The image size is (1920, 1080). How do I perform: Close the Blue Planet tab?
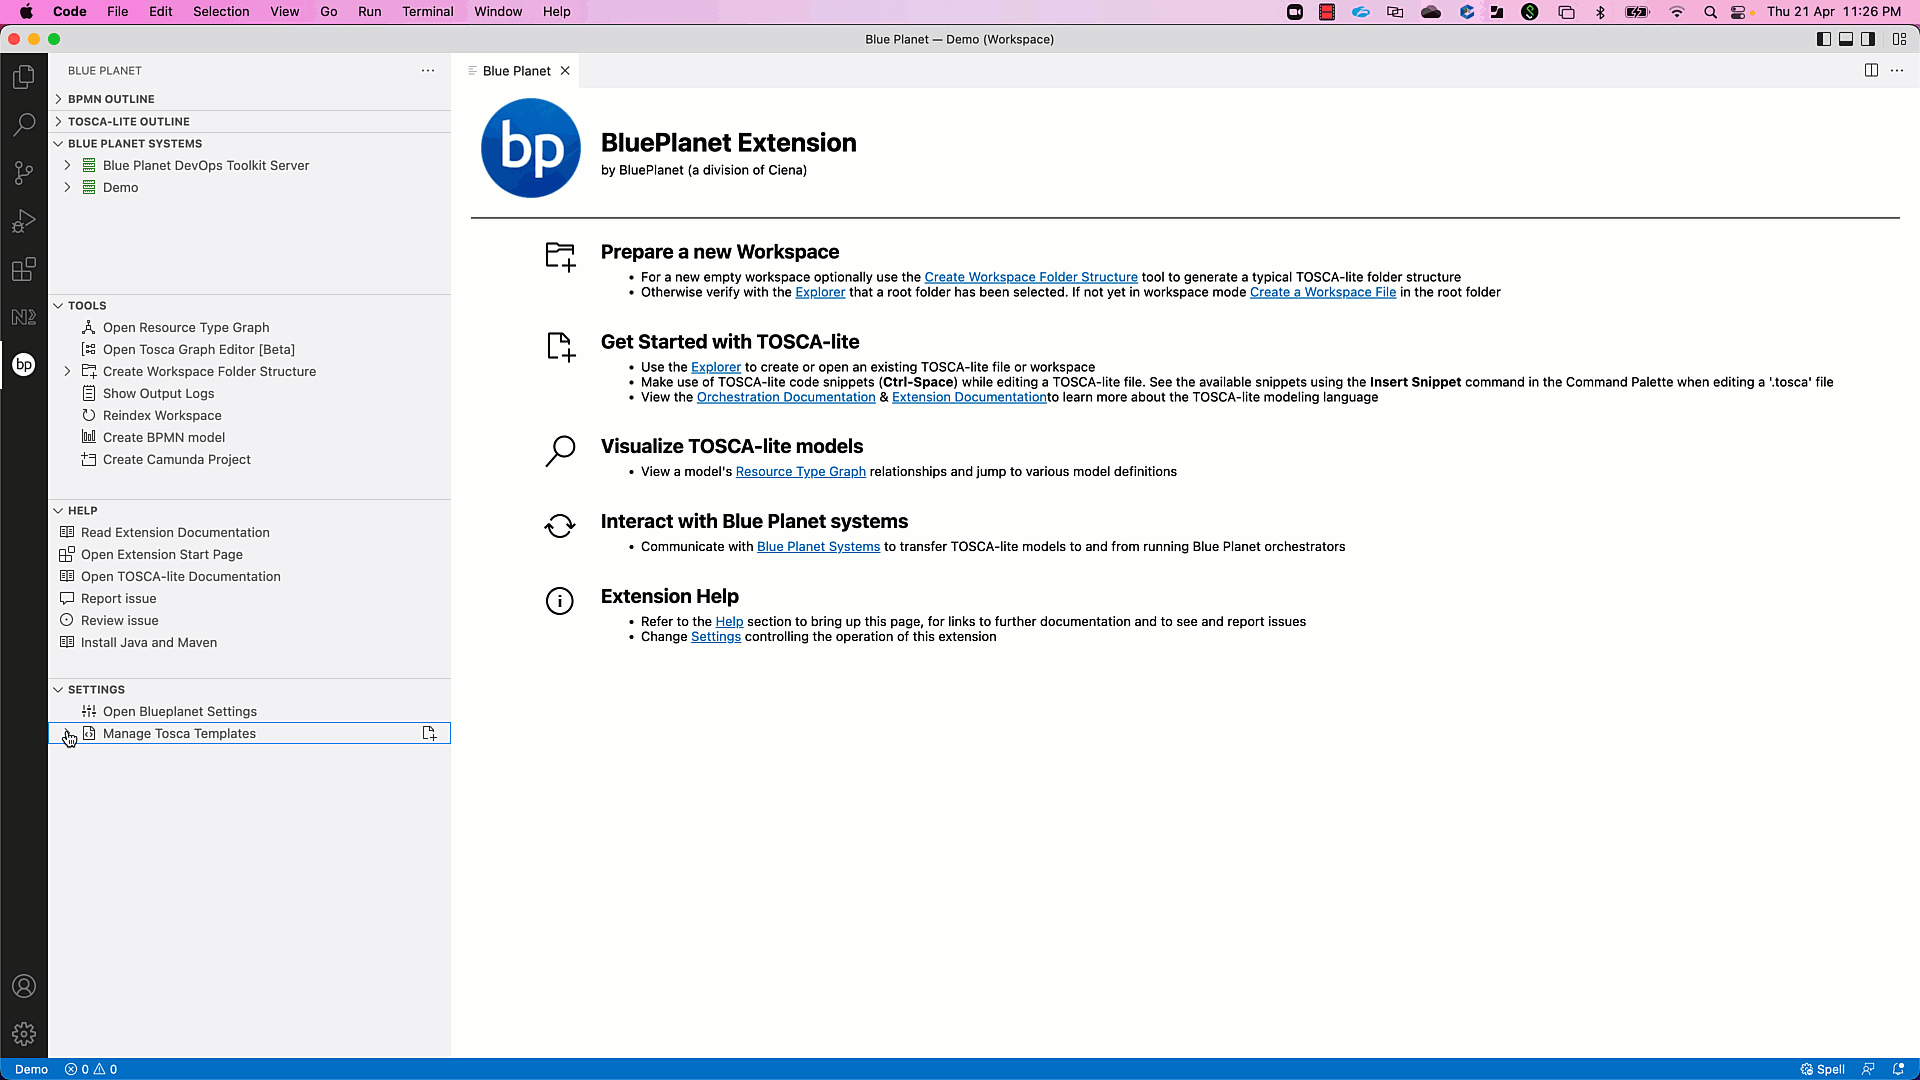tap(565, 71)
